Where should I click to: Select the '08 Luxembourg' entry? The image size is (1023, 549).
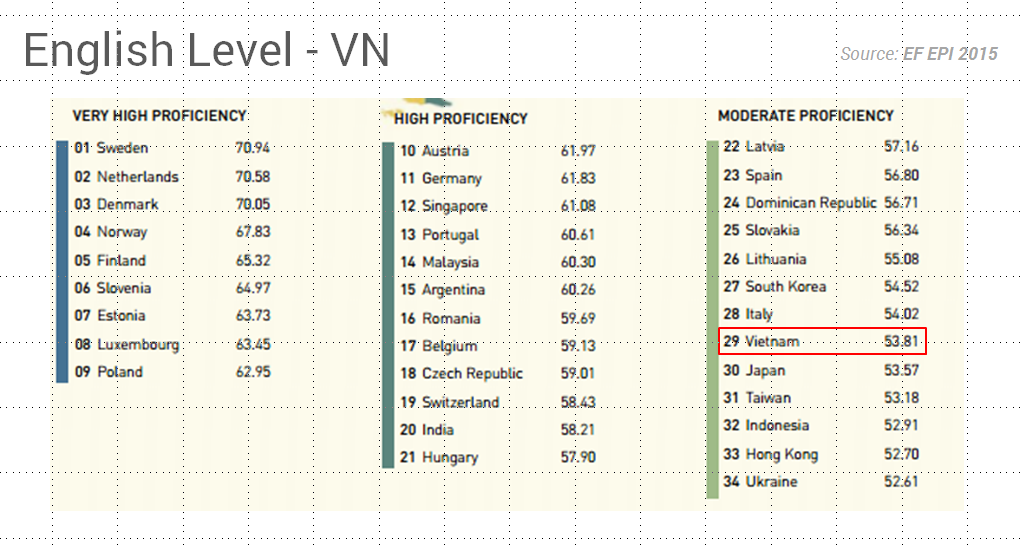coord(127,344)
